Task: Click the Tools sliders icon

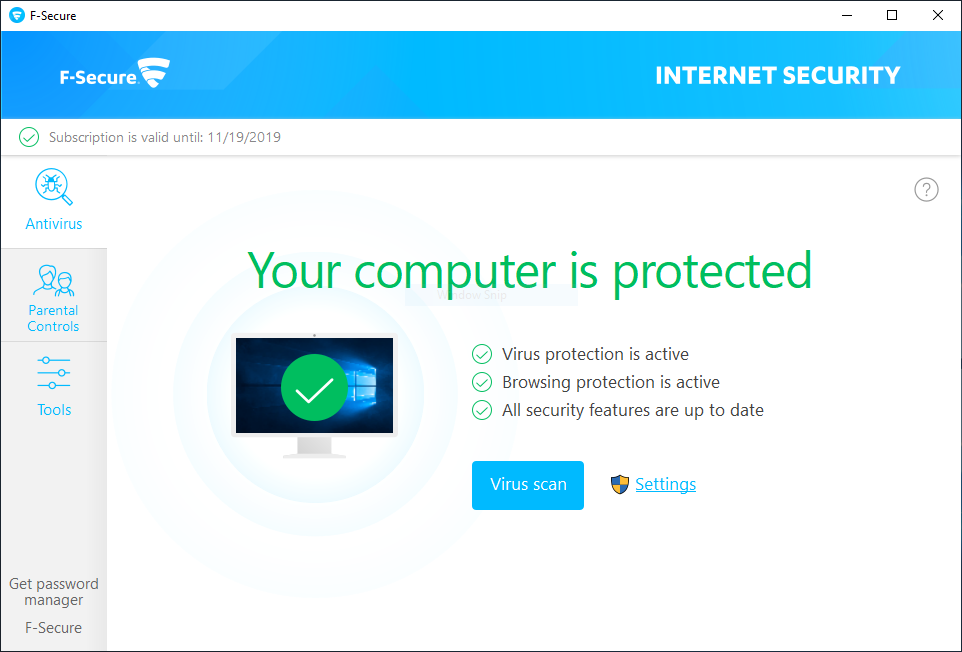Action: (54, 372)
